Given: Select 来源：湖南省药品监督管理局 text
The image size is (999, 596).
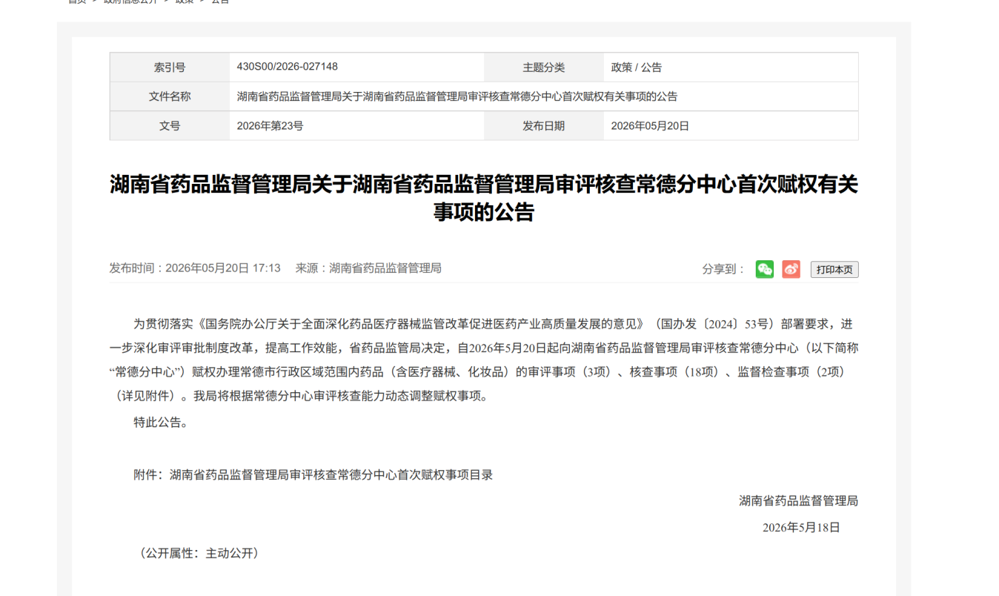Looking at the screenshot, I should point(368,268).
